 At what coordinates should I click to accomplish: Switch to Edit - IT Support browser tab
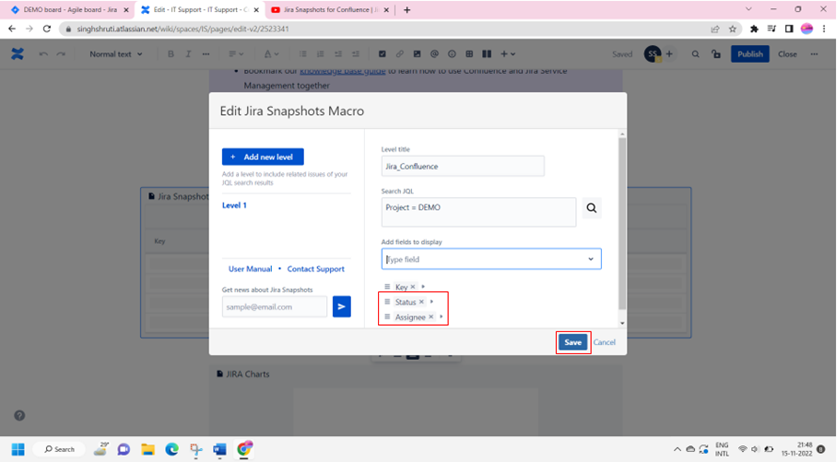[x=200, y=10]
